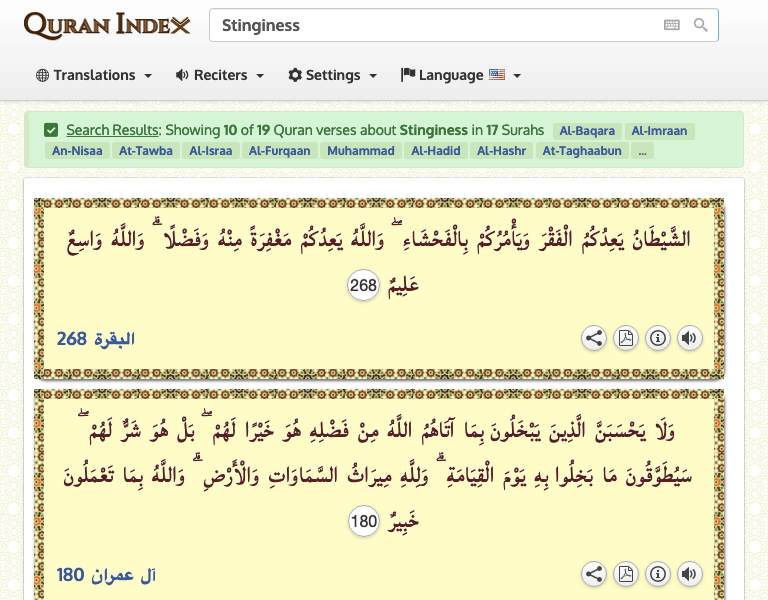The image size is (768, 600).
Task: Open PDF icon for verse Al-Imraan 180
Action: pos(626,574)
